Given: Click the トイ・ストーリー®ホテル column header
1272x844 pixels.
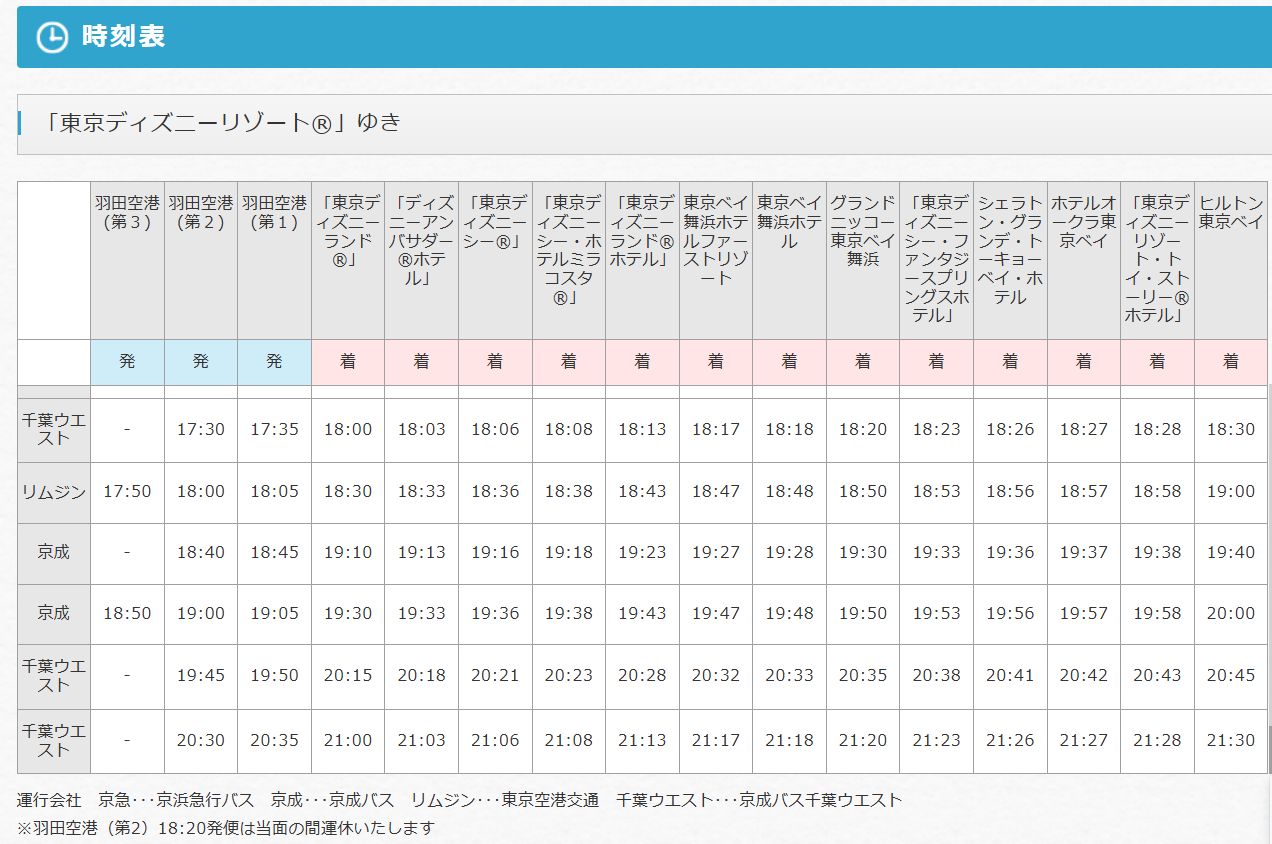Looking at the screenshot, I should [x=1157, y=260].
